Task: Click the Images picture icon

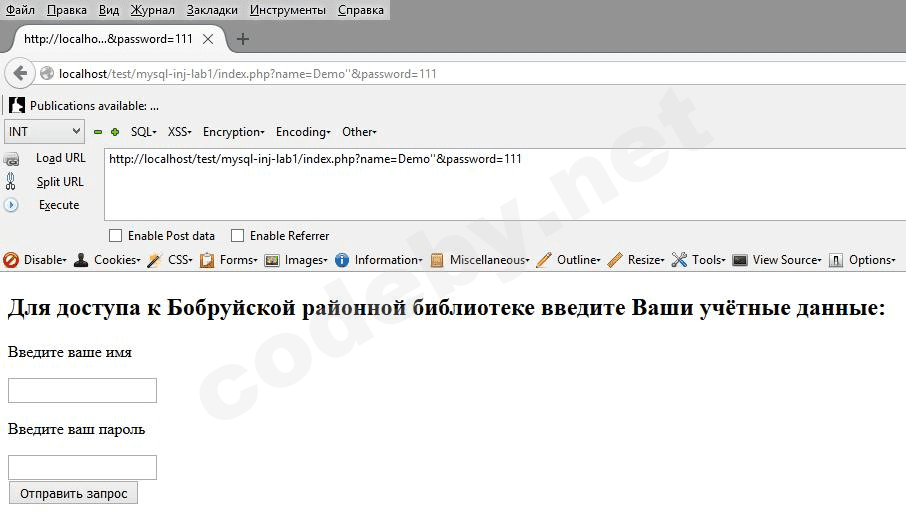Action: pos(272,261)
